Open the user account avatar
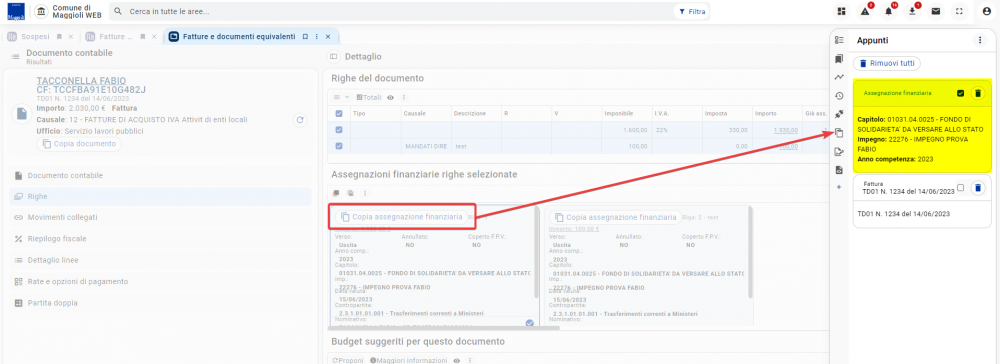Image resolution: width=1000 pixels, height=364 pixels. [x=987, y=11]
